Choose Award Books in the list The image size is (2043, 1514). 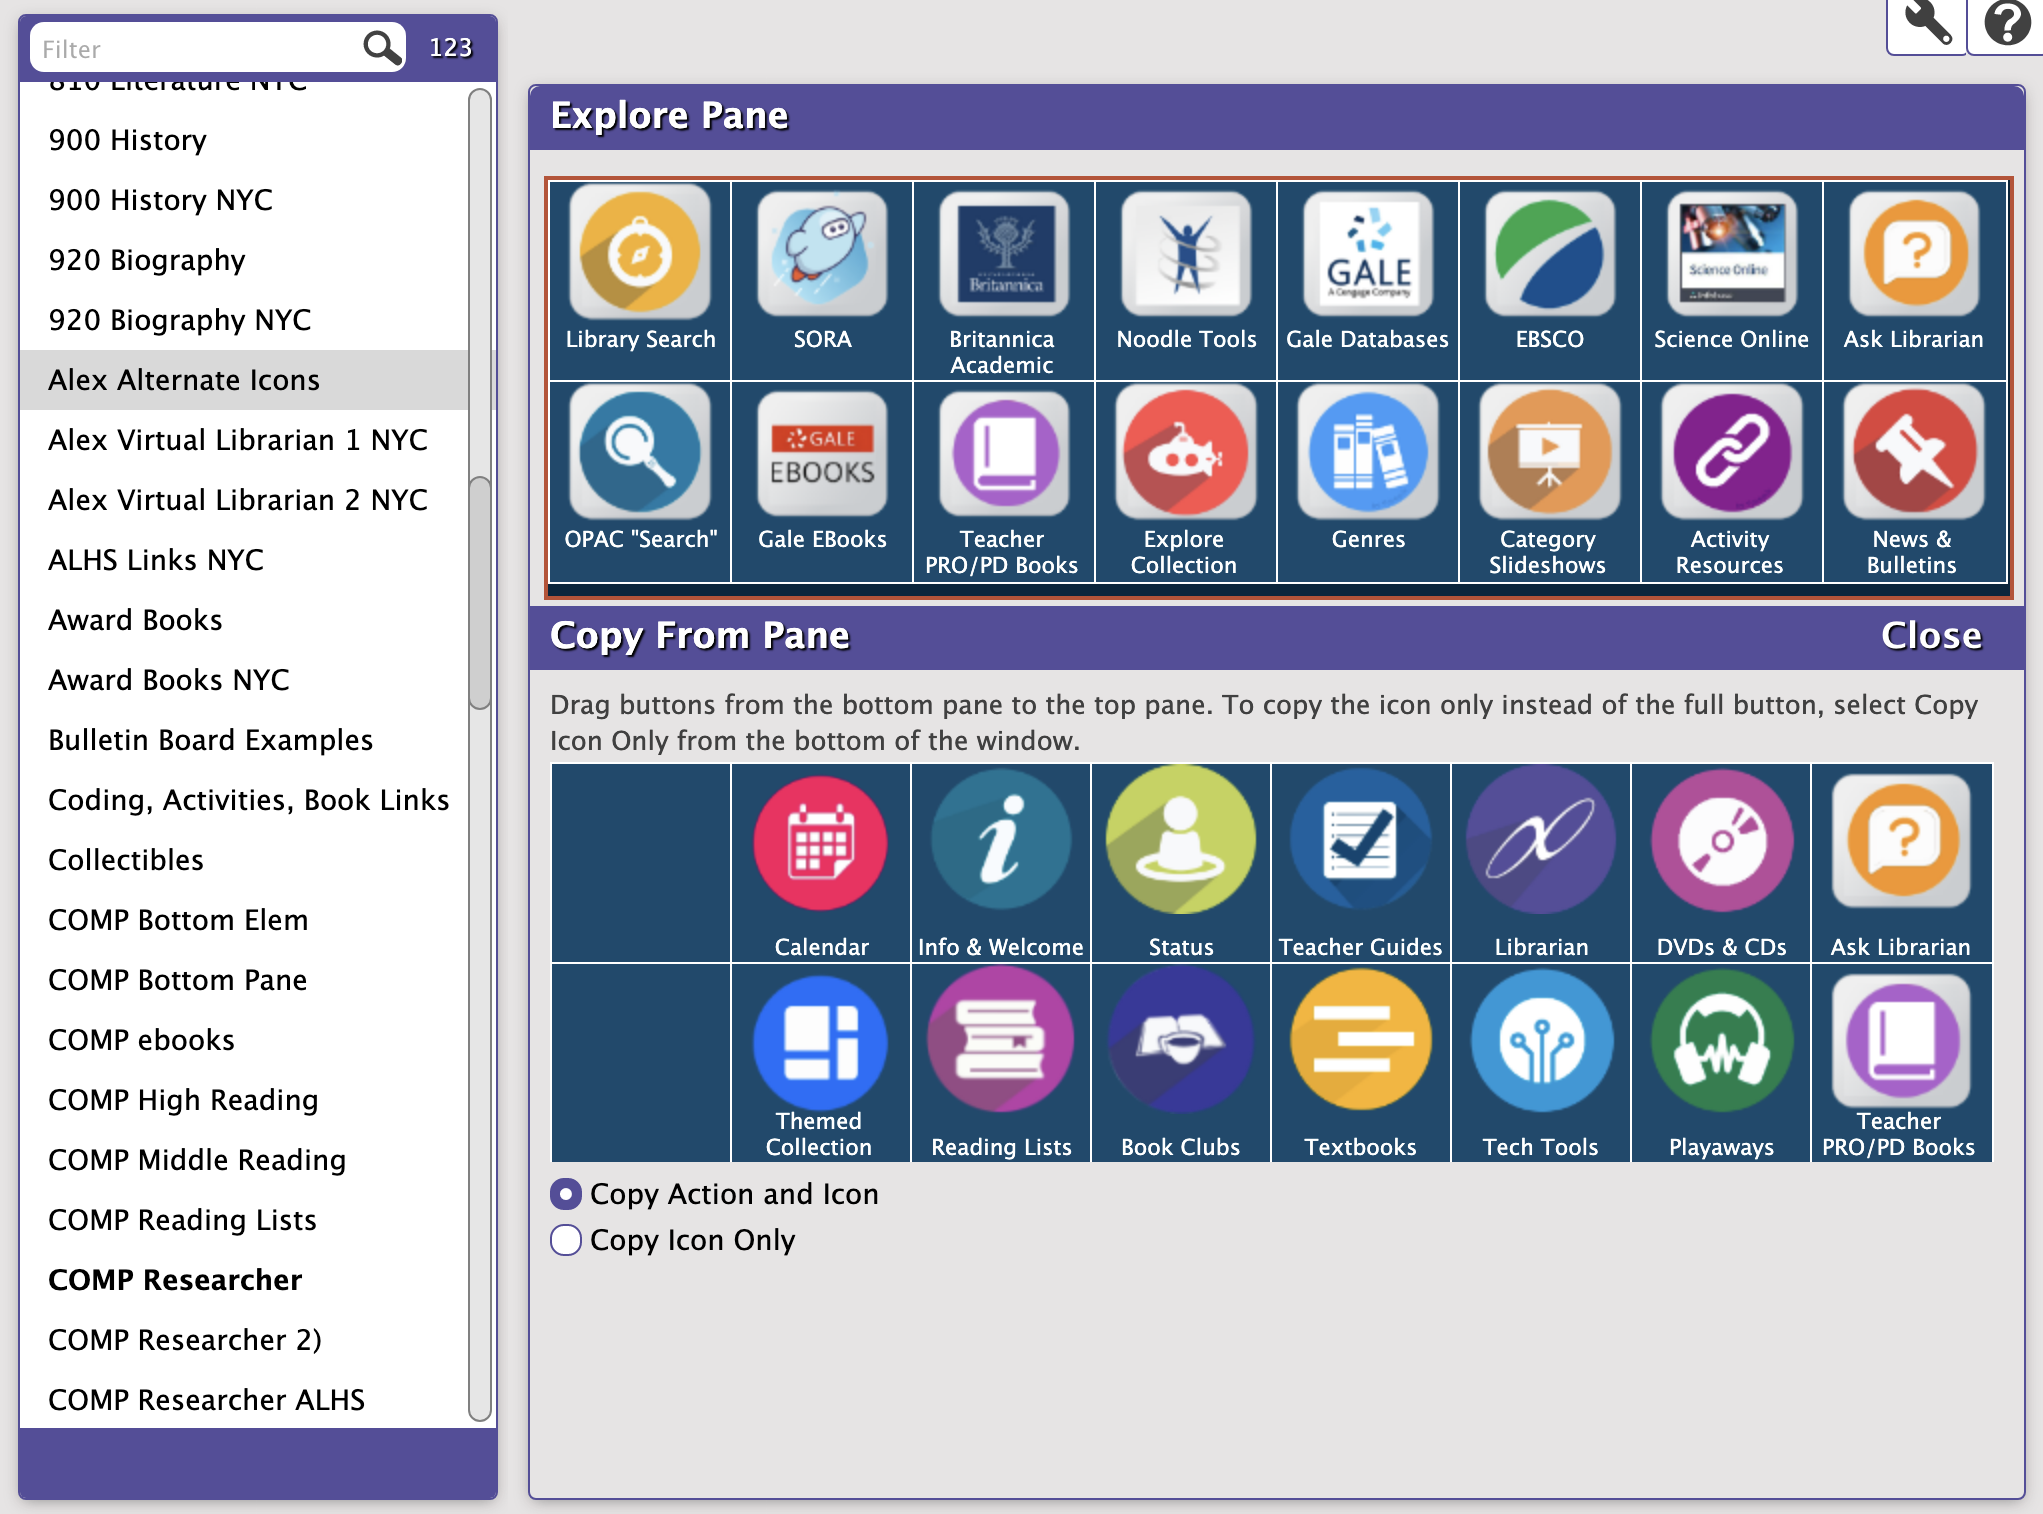pos(244,620)
